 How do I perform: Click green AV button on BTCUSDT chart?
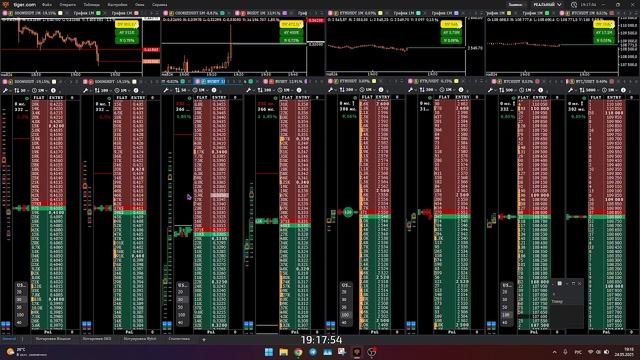click(604, 32)
